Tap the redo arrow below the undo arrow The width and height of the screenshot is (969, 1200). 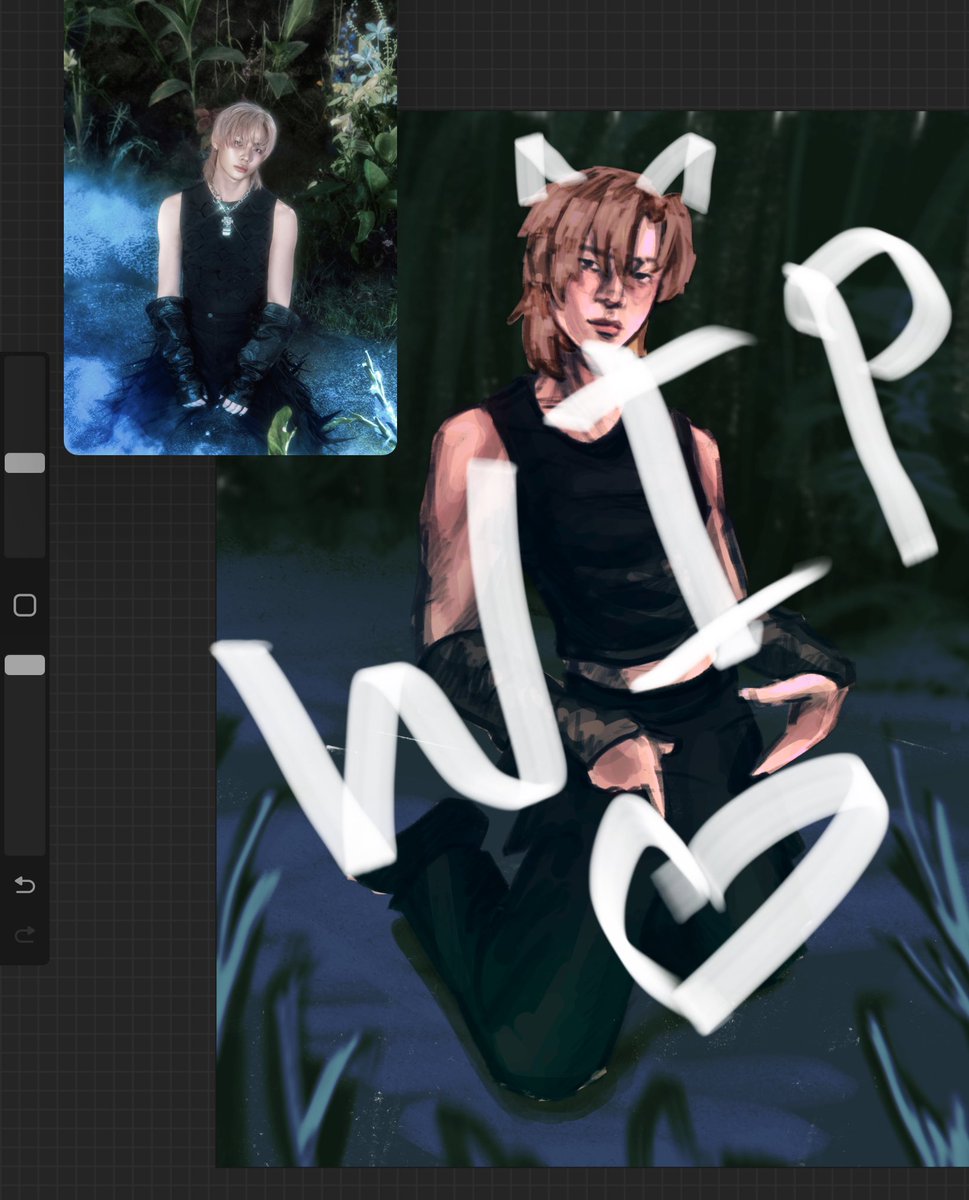pyautogui.click(x=24, y=934)
